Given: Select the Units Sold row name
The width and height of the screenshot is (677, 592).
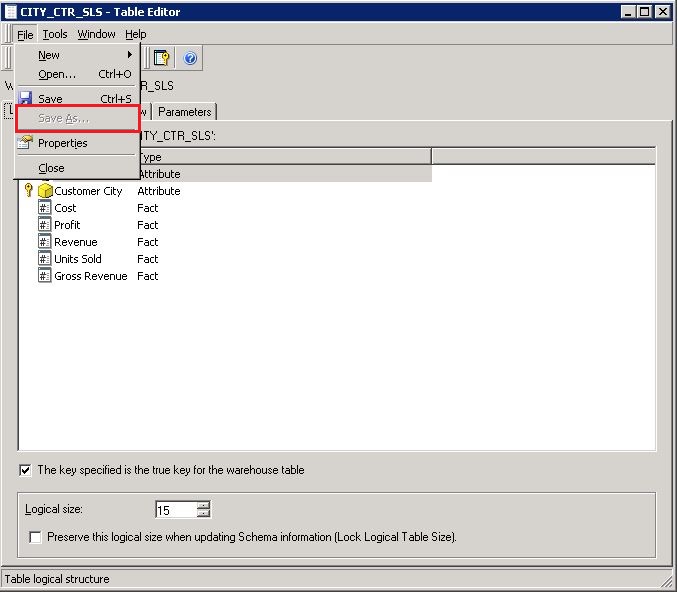Looking at the screenshot, I should [x=78, y=259].
